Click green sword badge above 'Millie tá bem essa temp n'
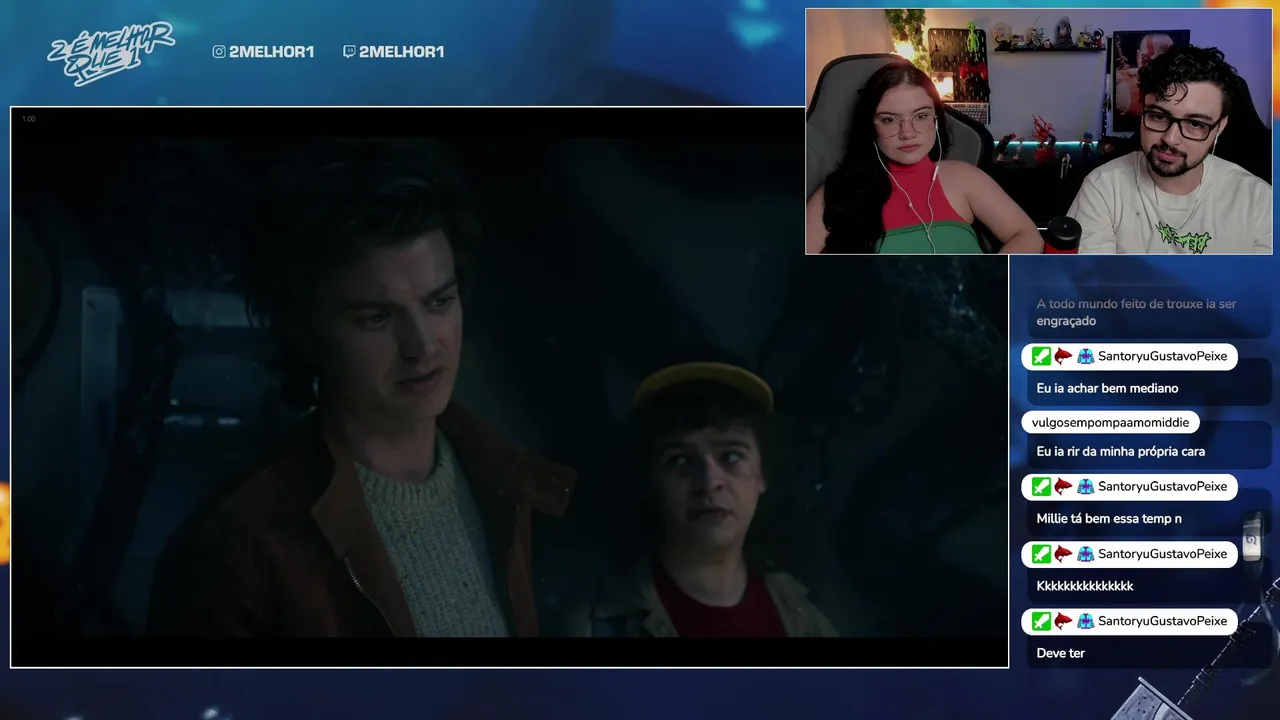Image resolution: width=1280 pixels, height=720 pixels. [x=1041, y=487]
